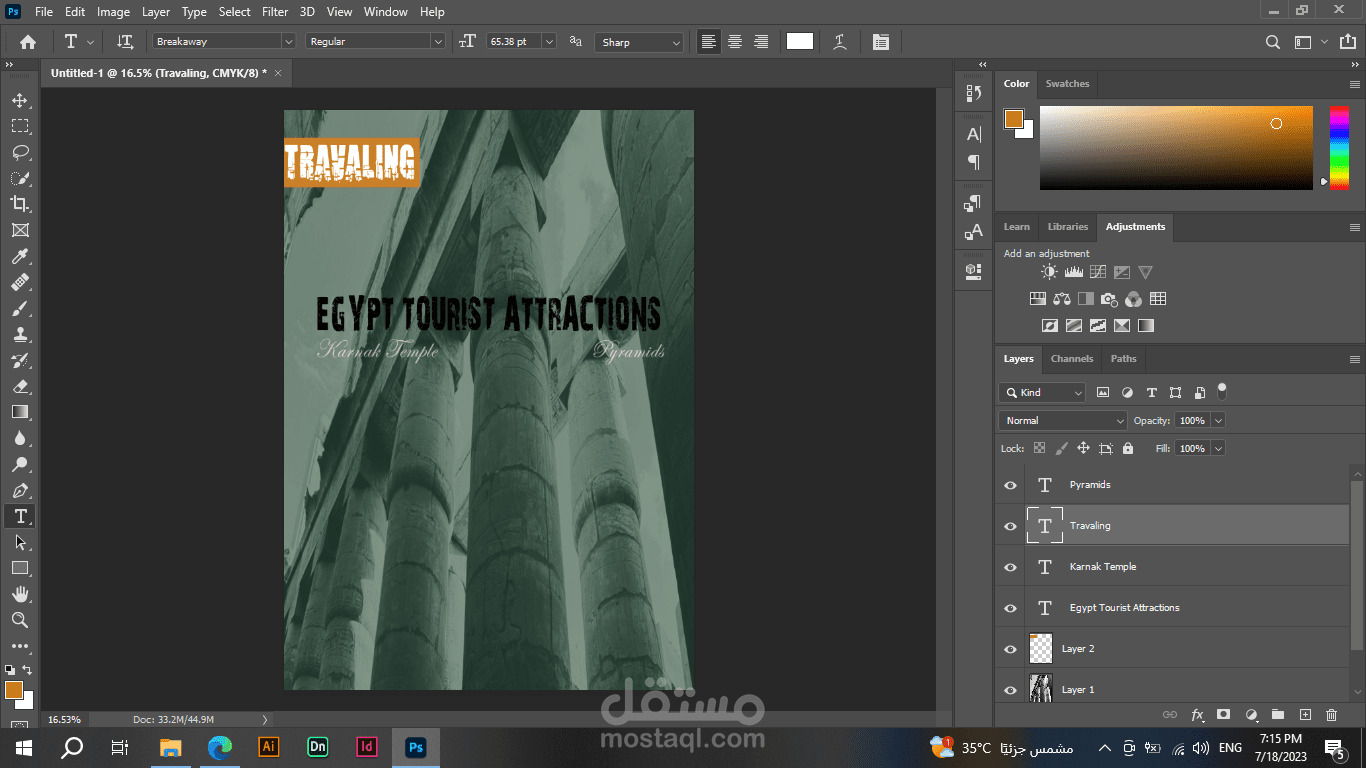Switch to the Channels tab
The width and height of the screenshot is (1366, 768).
tap(1071, 359)
